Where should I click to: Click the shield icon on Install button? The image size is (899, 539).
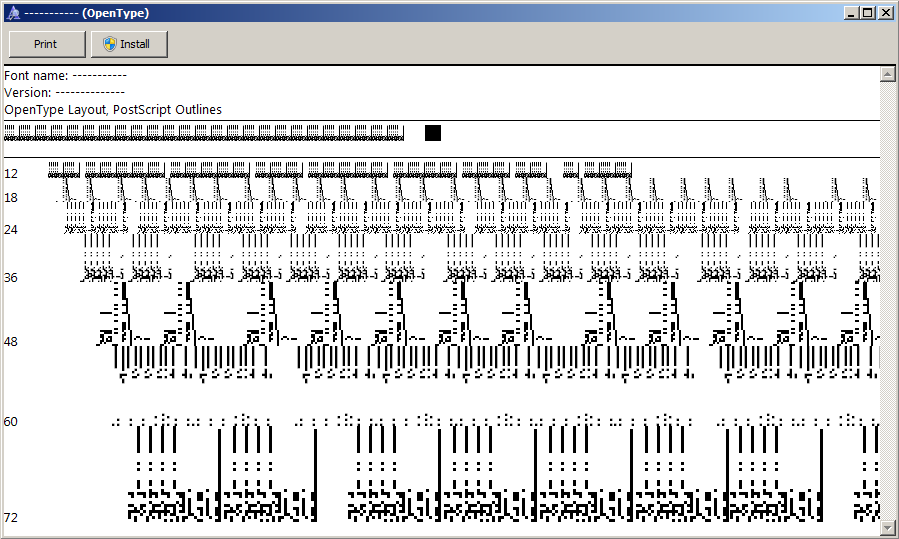click(110, 44)
